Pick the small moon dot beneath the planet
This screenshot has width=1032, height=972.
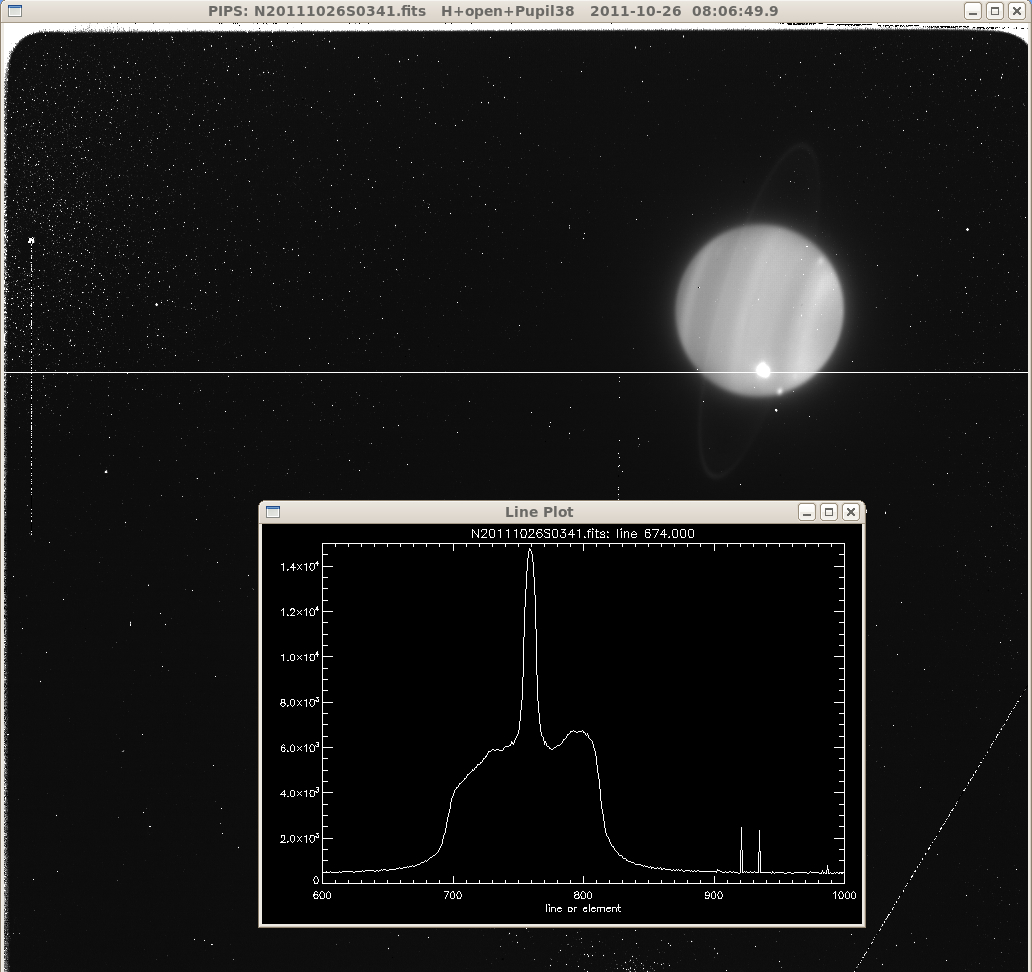pos(776,411)
